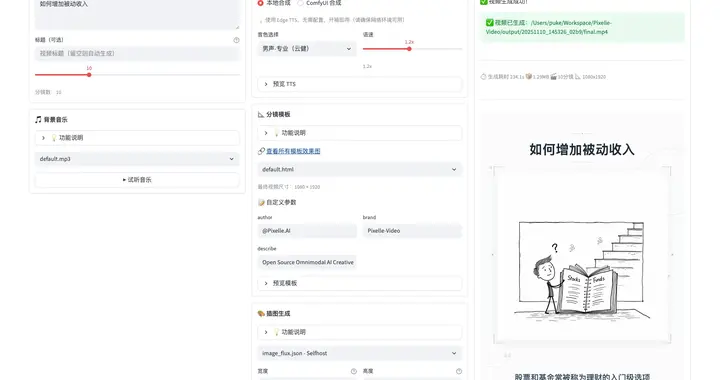The image size is (720, 380).
Task: Click the 视频标题 title input field
Action: click(x=137, y=54)
